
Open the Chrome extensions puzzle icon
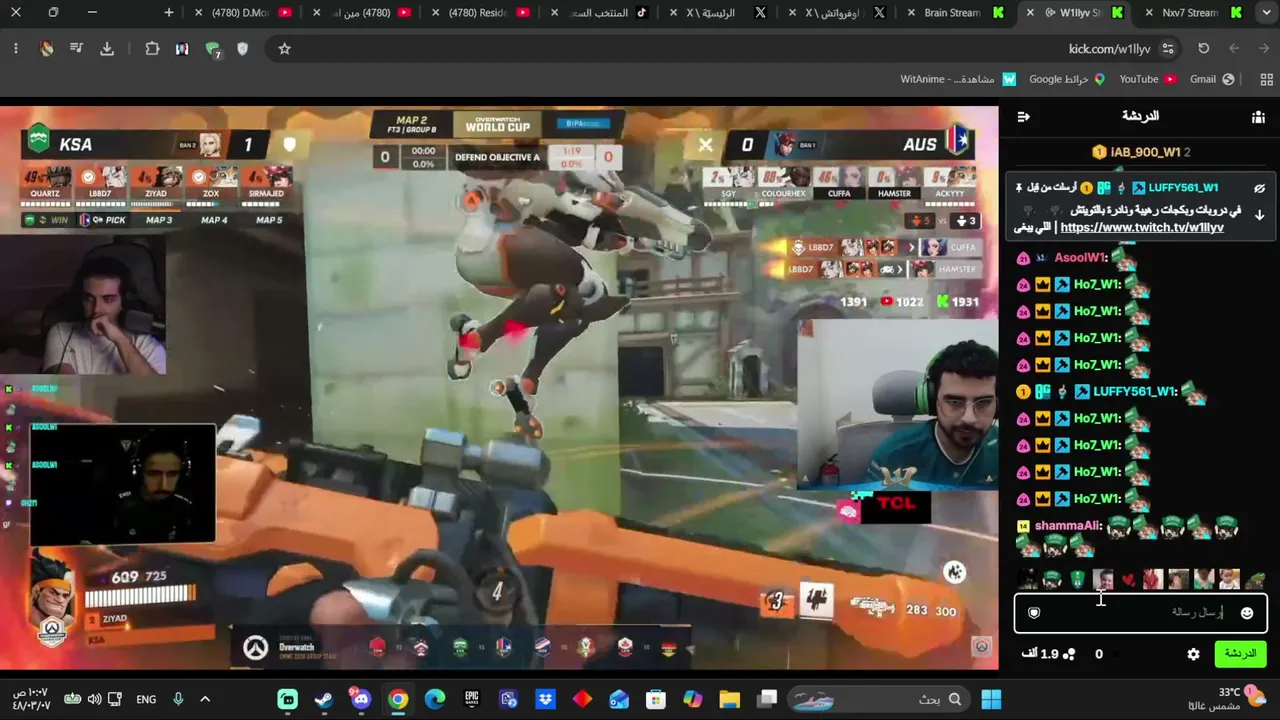[x=152, y=49]
